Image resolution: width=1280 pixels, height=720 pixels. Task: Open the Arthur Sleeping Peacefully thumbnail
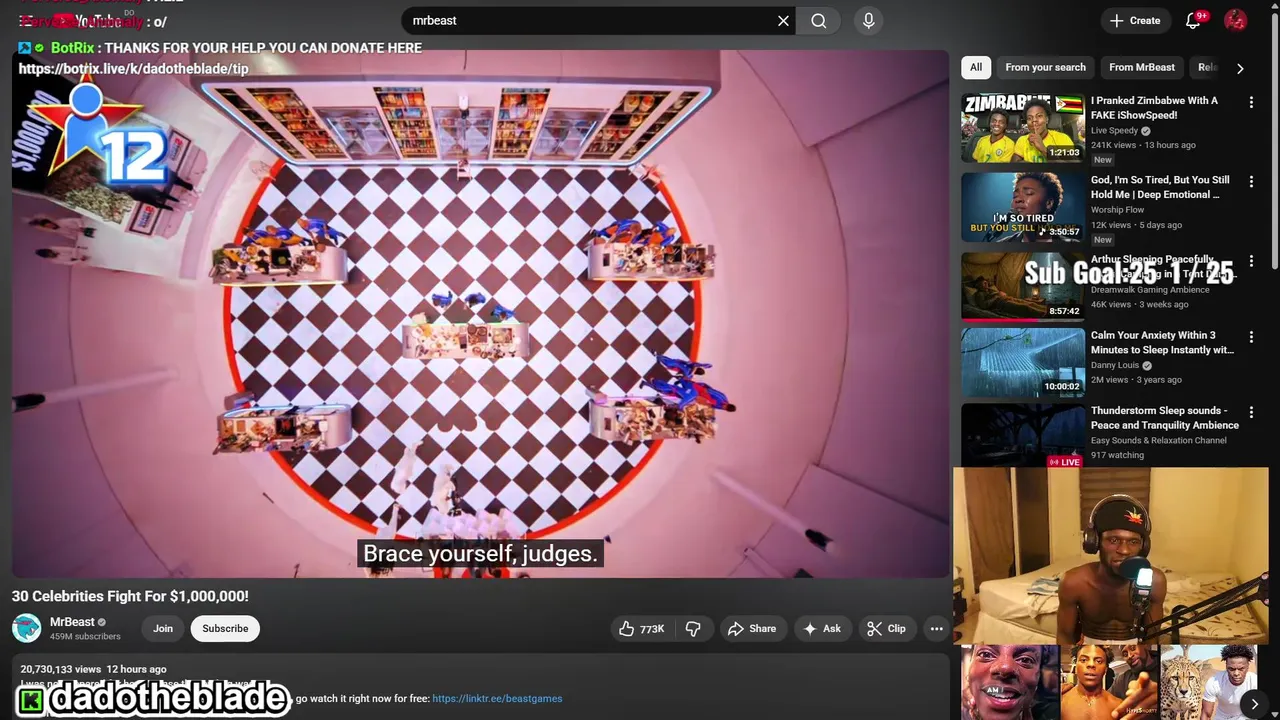coord(1023,286)
